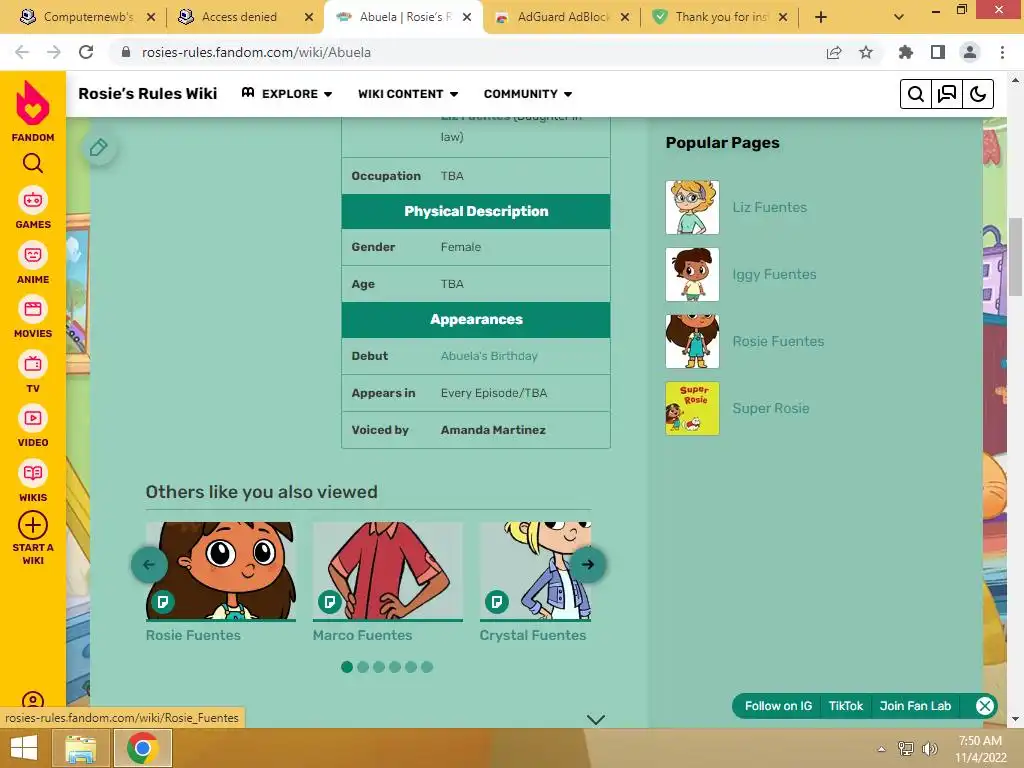Follow on IG button

point(778,706)
